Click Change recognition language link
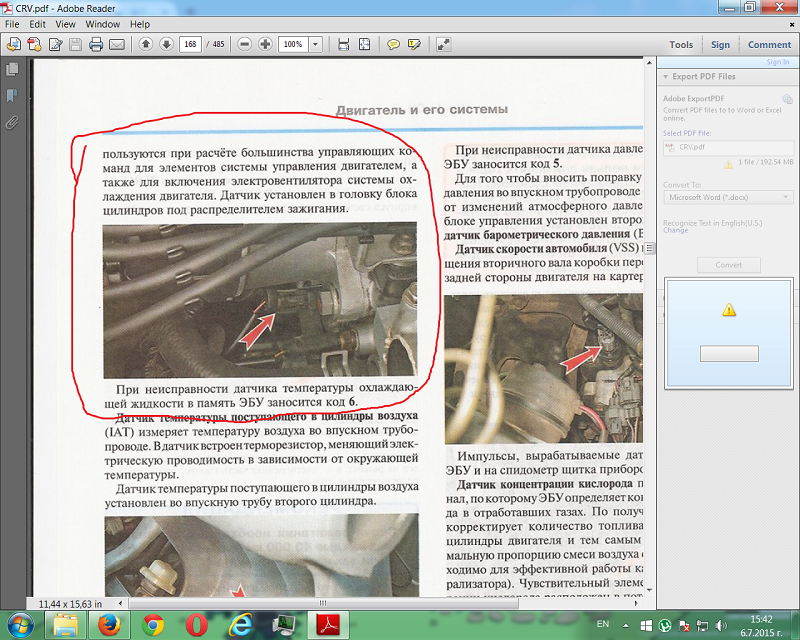Viewport: 800px width, 640px height. click(x=675, y=230)
